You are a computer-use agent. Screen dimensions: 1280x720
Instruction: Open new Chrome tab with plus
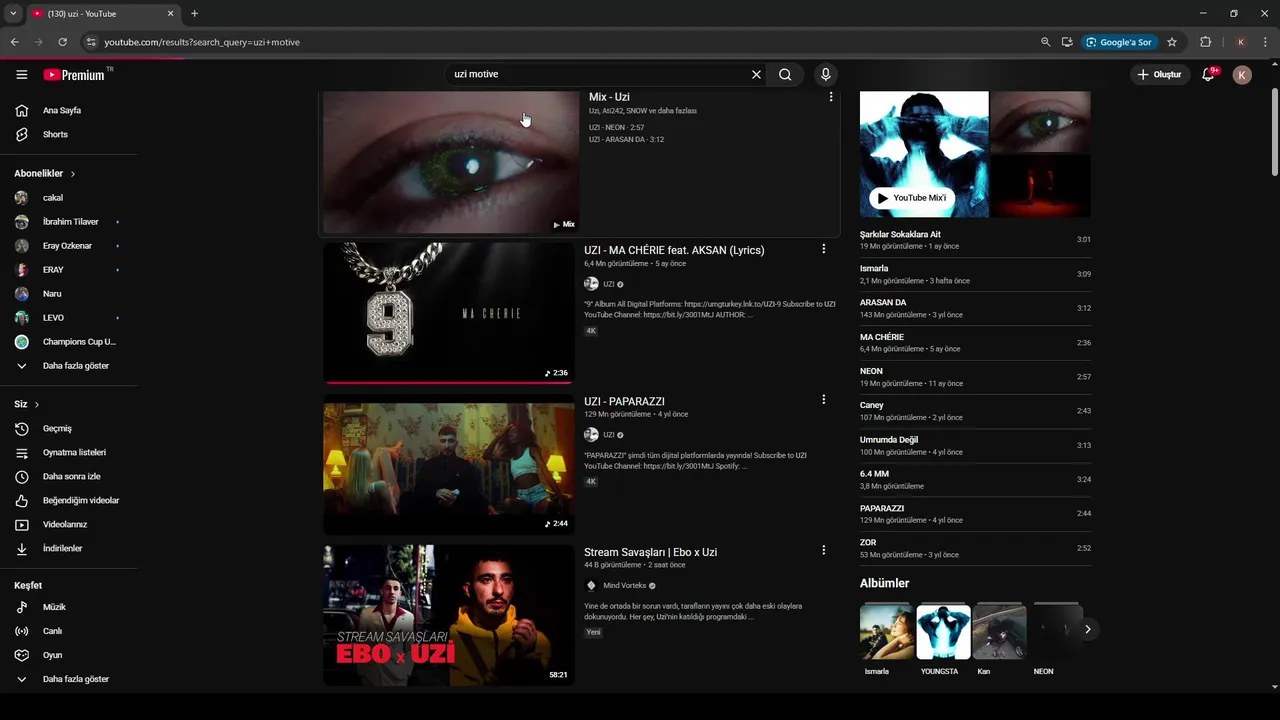tap(194, 14)
